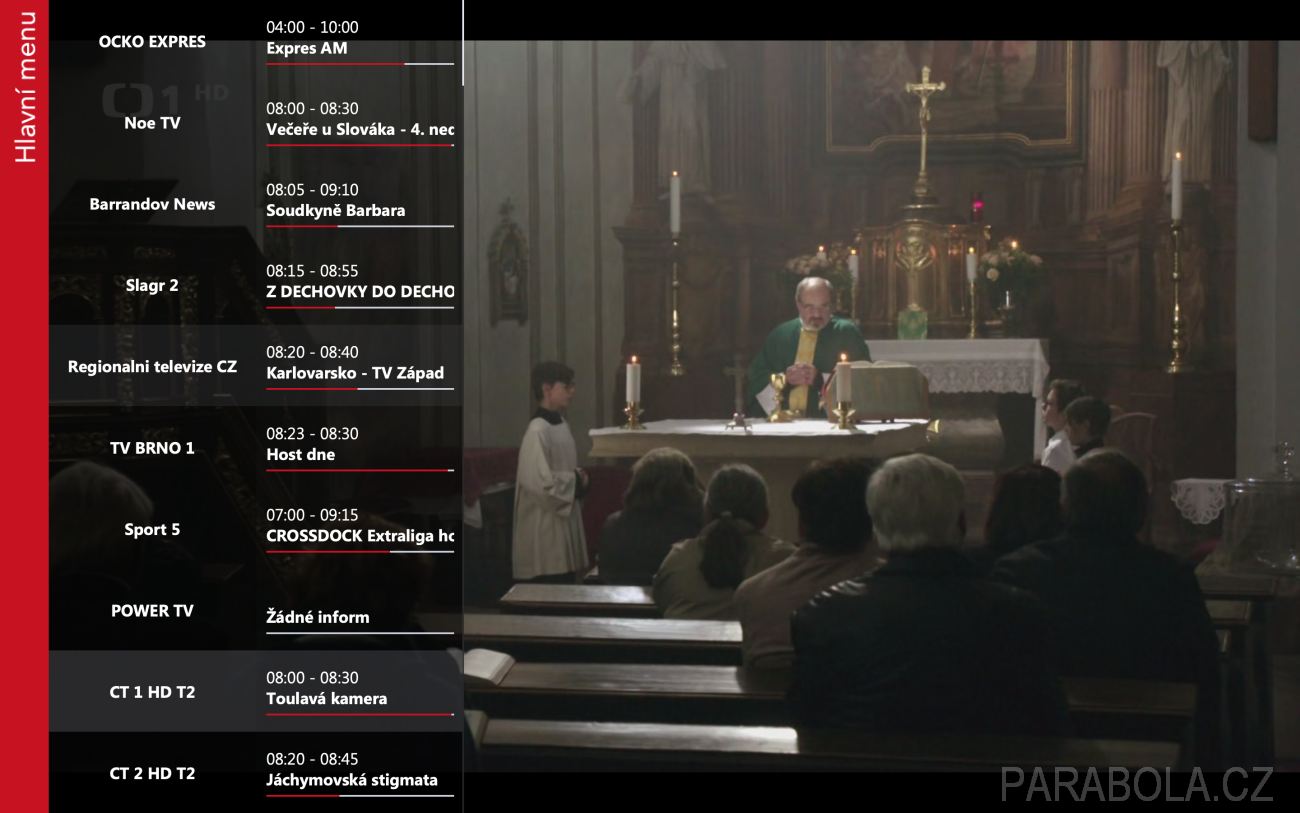Open Z DECHOVKY DO DECHOVKY programme
The image size is (1300, 813).
(360, 292)
